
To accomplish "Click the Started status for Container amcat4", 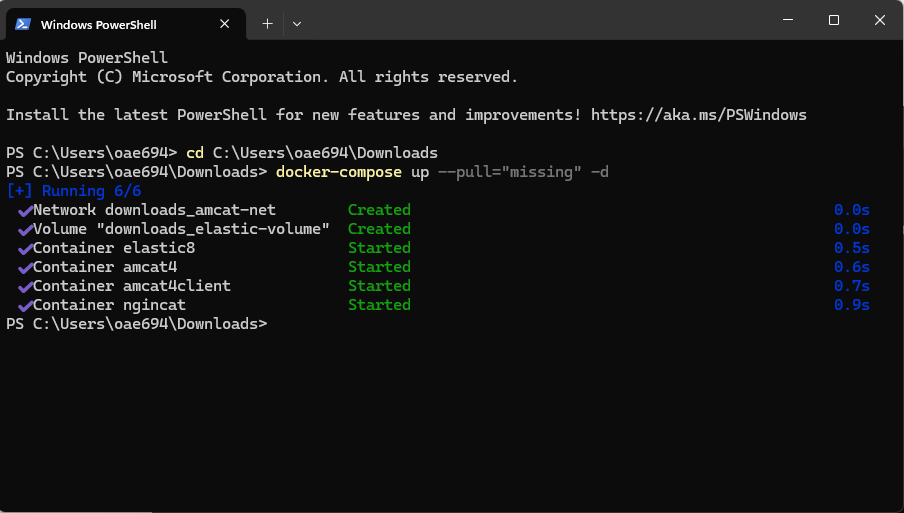I will click(x=379, y=267).
